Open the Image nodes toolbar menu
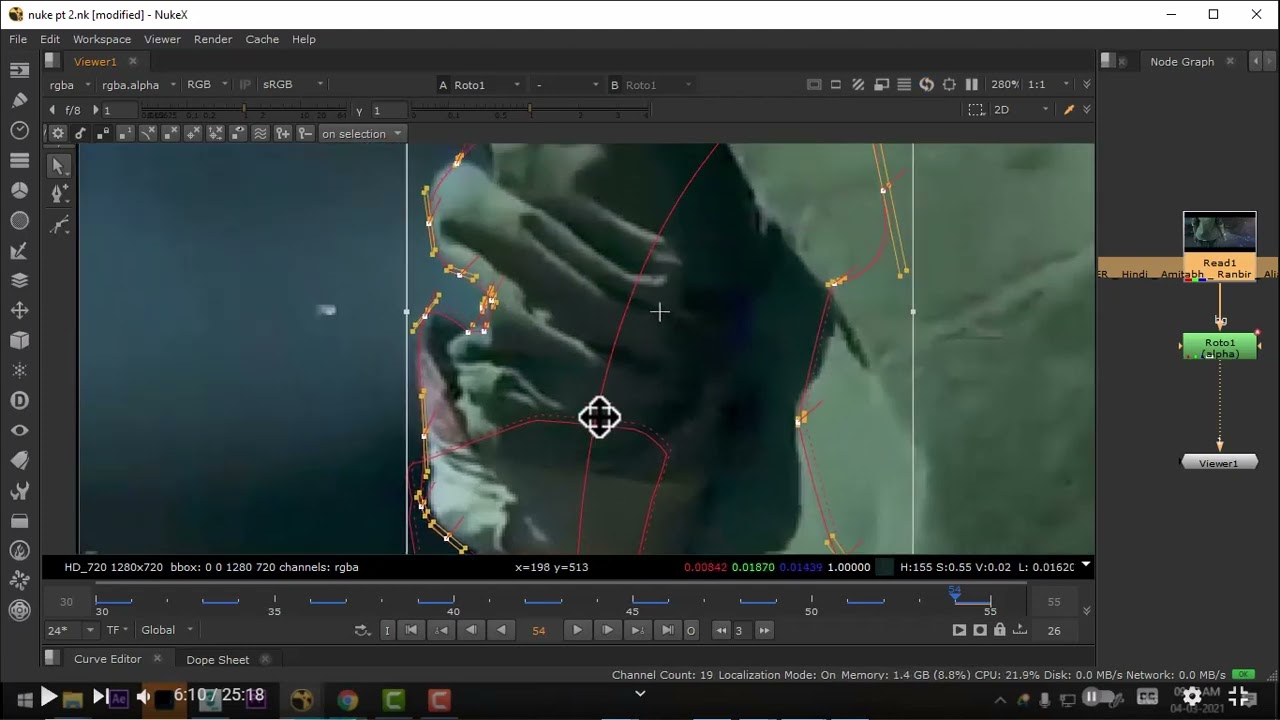 [x=19, y=70]
